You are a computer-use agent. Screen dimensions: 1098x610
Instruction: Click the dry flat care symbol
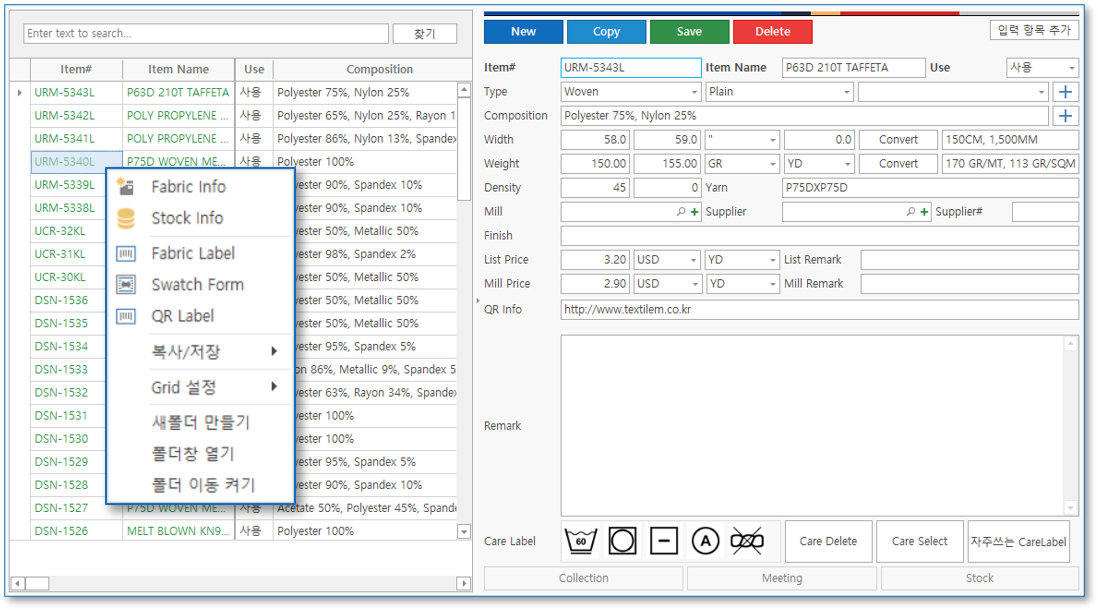pos(664,541)
